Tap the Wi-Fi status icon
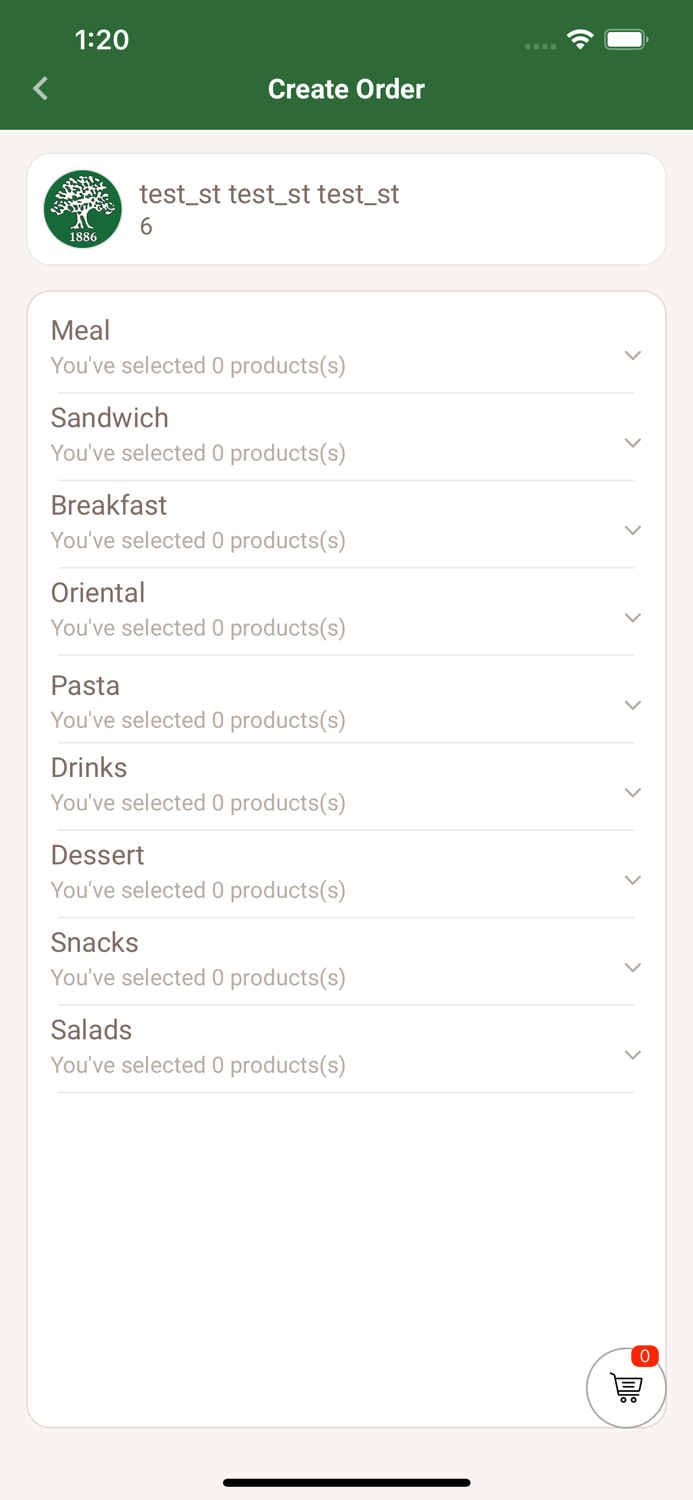 [x=579, y=39]
